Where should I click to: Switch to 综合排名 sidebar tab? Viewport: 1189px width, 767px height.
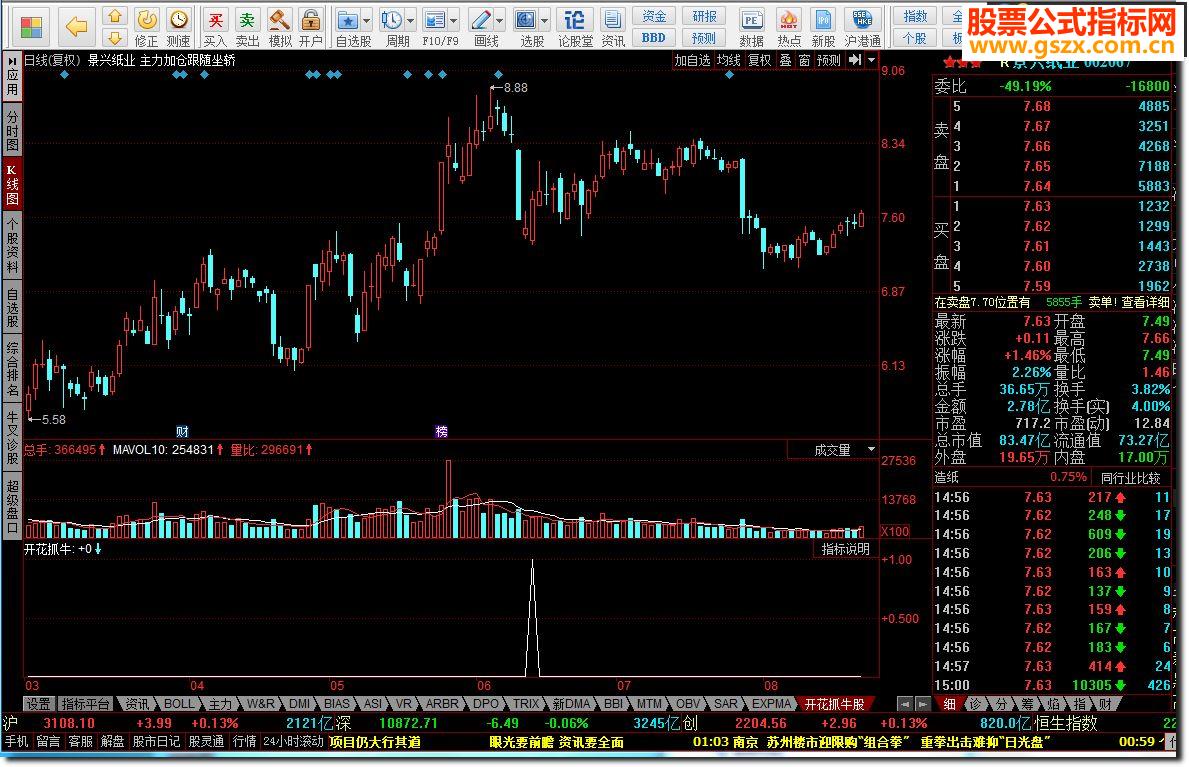pyautogui.click(x=12, y=369)
